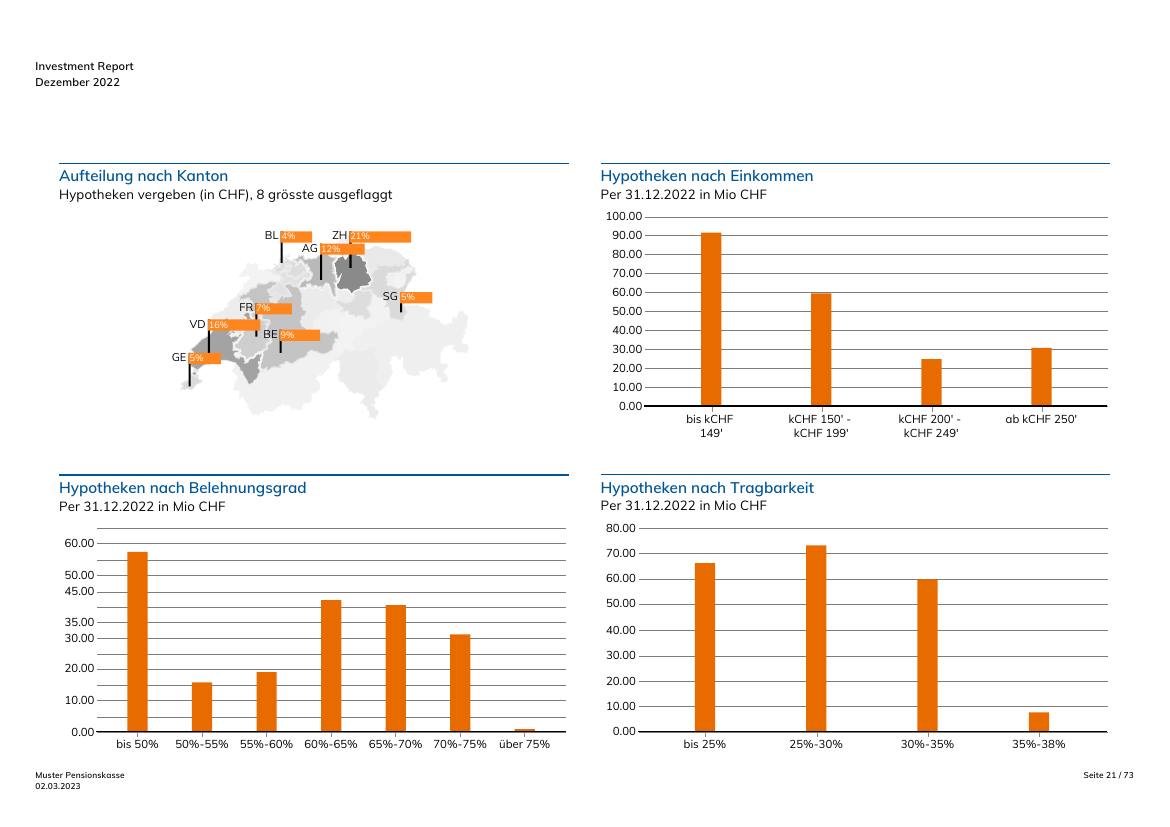Click the dark grey Zürich canton on map
The height and width of the screenshot is (827, 1170).
[x=353, y=273]
